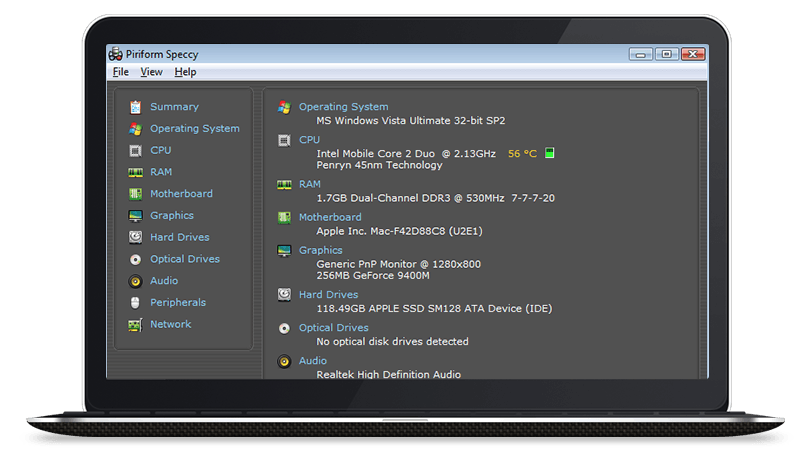The image size is (800, 450).
Task: Click the 56 °C CPU temperature reading
Action: 522,154
